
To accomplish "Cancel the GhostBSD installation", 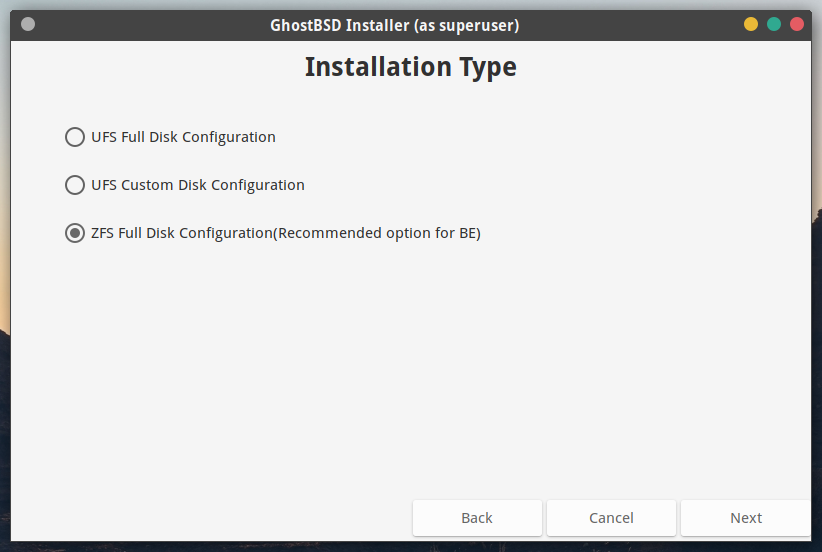I will pos(611,518).
